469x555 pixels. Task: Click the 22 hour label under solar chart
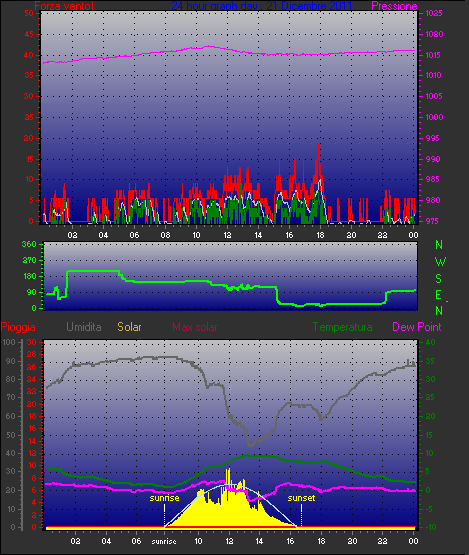(x=383, y=541)
